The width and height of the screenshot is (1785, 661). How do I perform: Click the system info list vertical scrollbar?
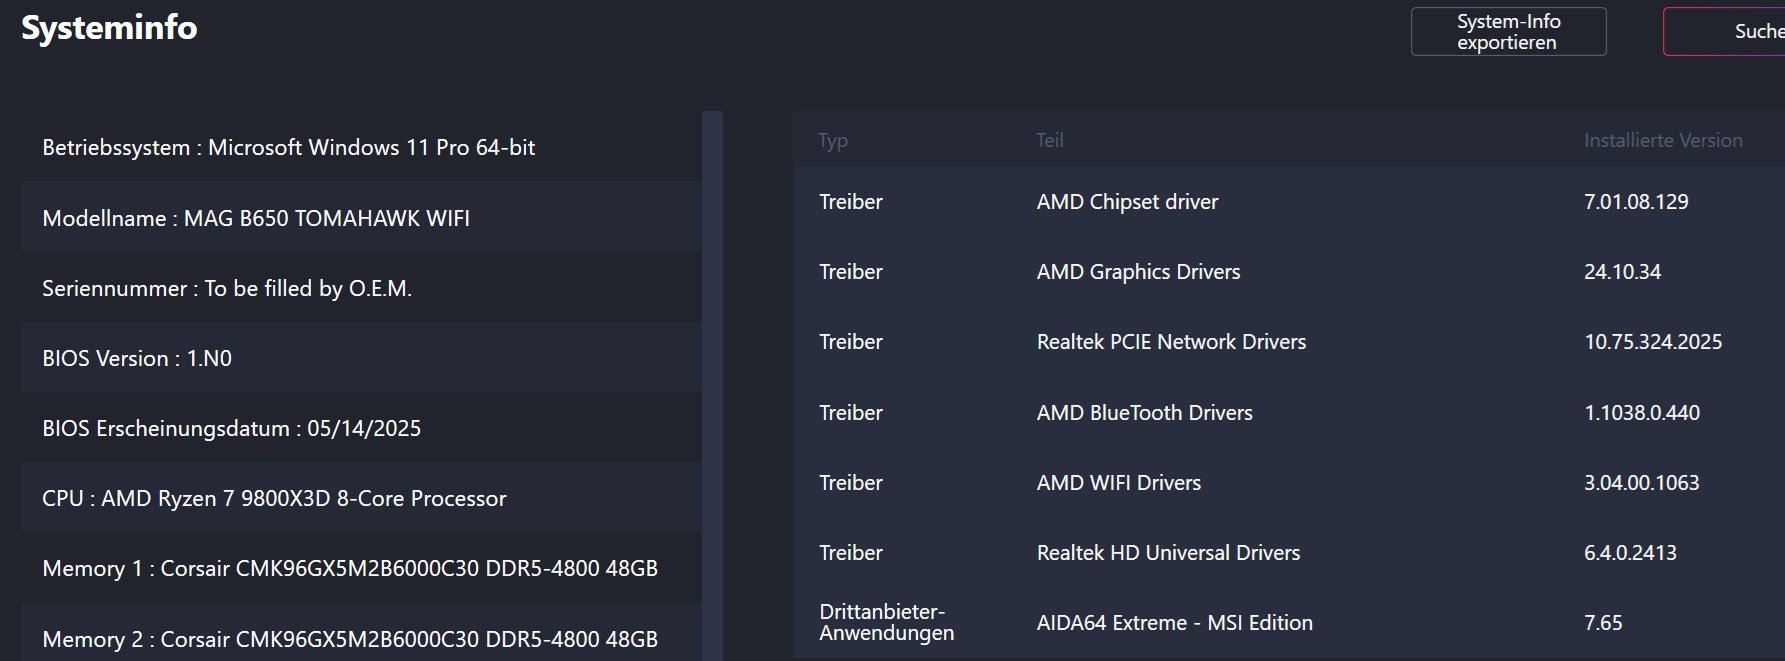(x=712, y=386)
